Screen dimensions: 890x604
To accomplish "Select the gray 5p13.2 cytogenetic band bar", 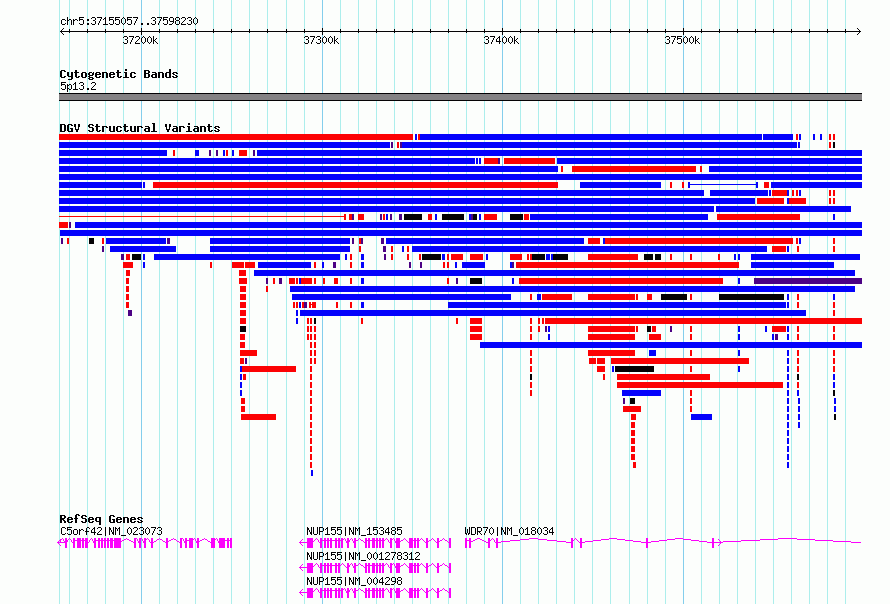I will [460, 97].
